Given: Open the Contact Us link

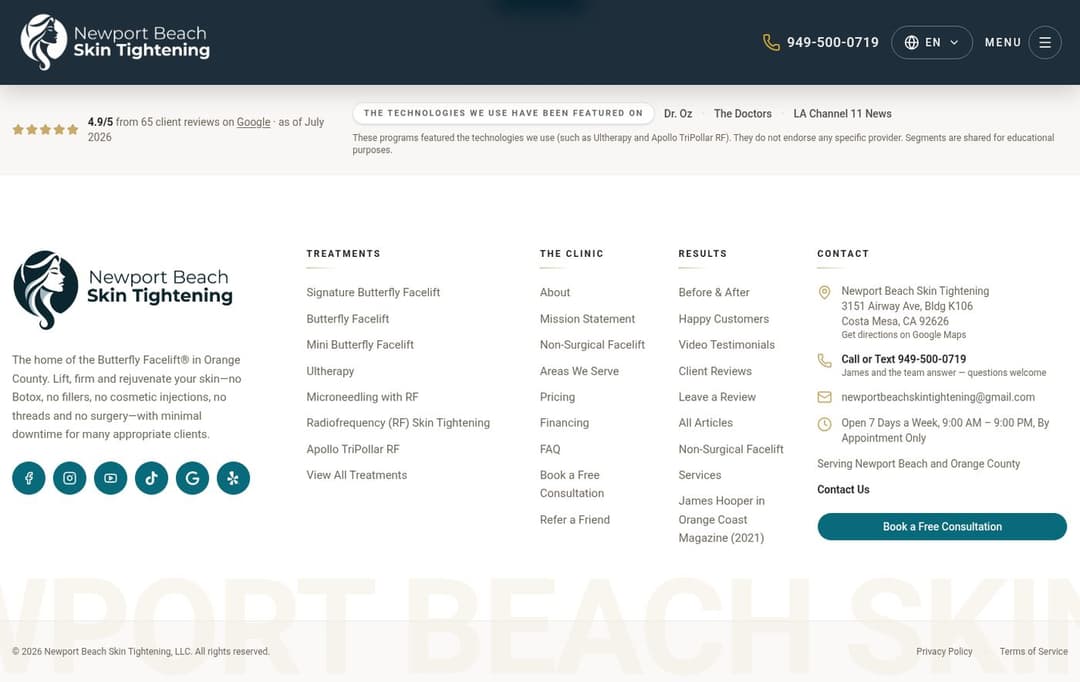Looking at the screenshot, I should [x=843, y=489].
